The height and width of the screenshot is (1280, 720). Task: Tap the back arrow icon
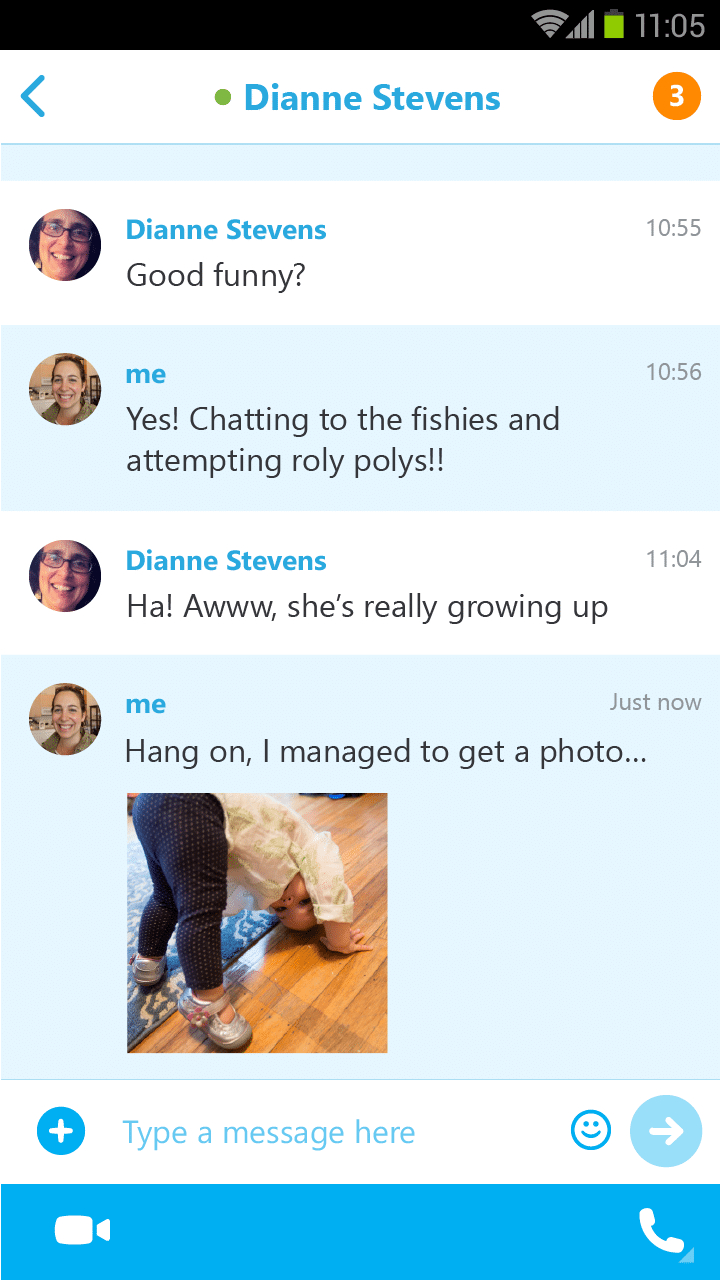[x=33, y=97]
